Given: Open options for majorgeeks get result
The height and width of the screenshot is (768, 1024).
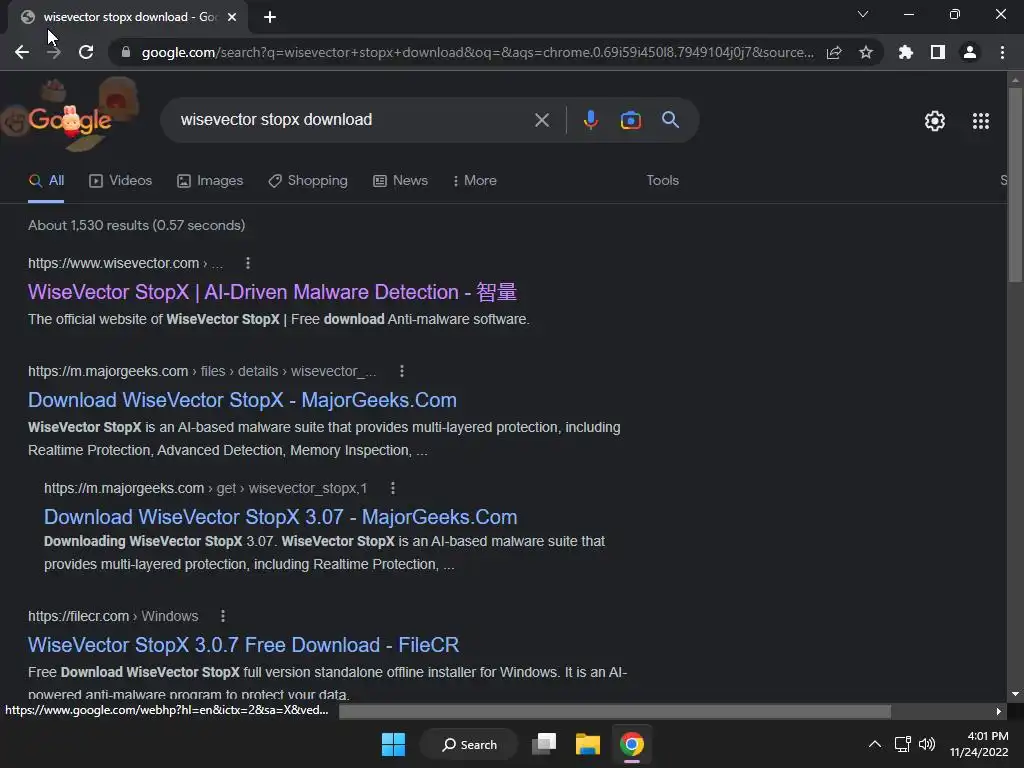Looking at the screenshot, I should tap(392, 488).
